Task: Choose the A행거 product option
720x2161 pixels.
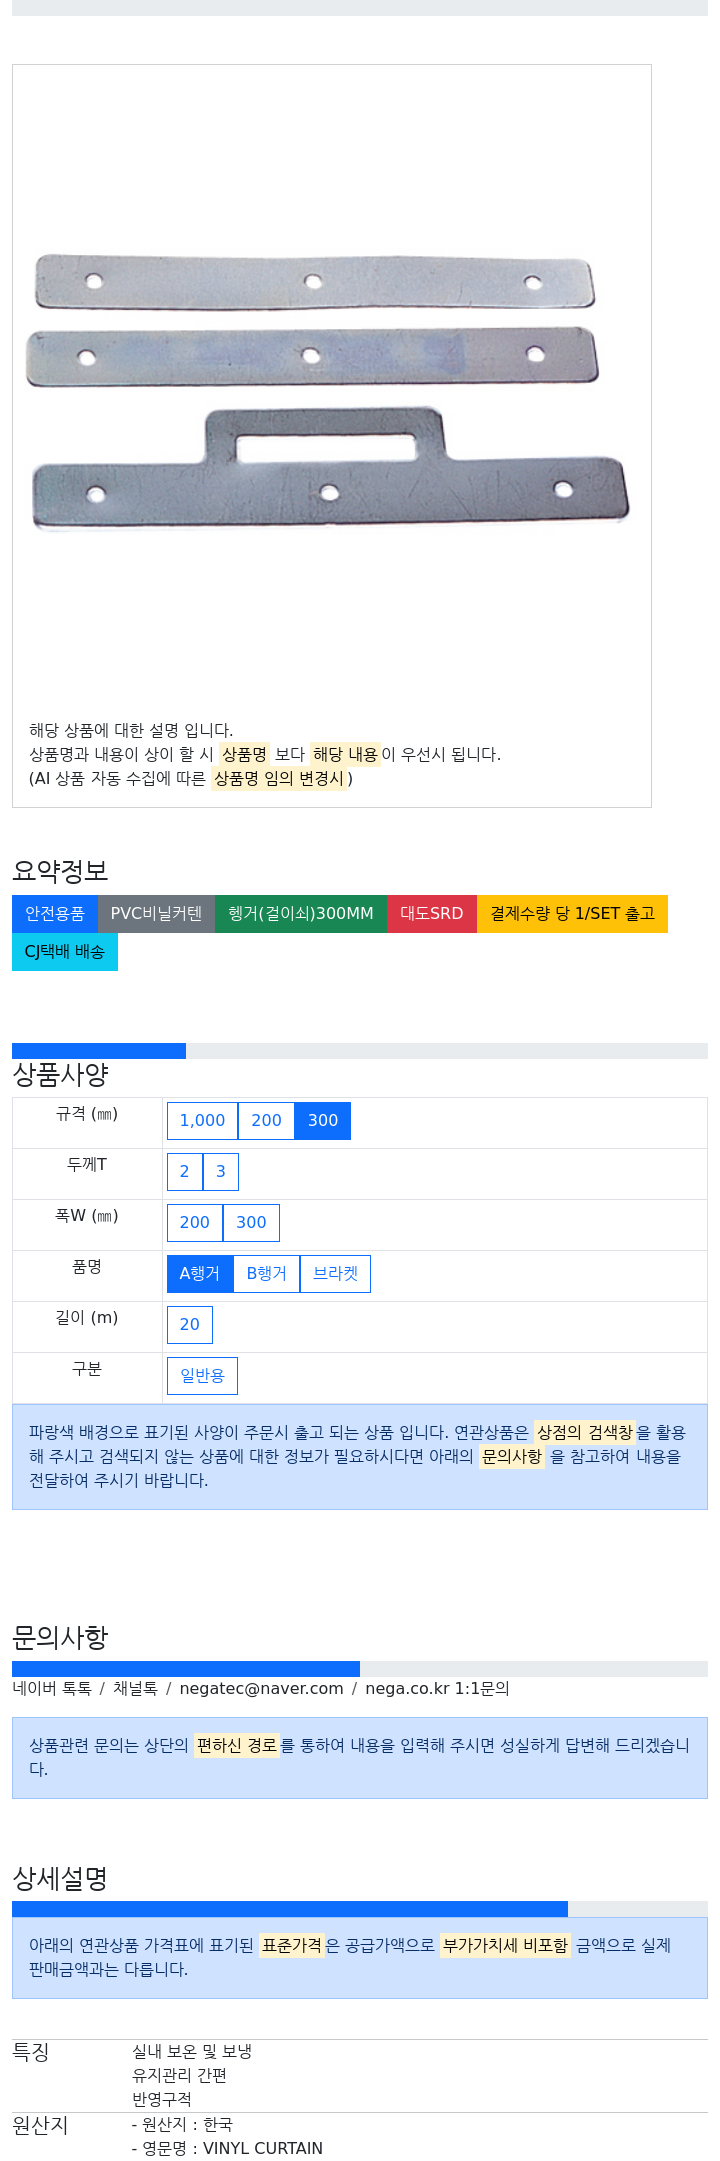Action: (200, 1274)
